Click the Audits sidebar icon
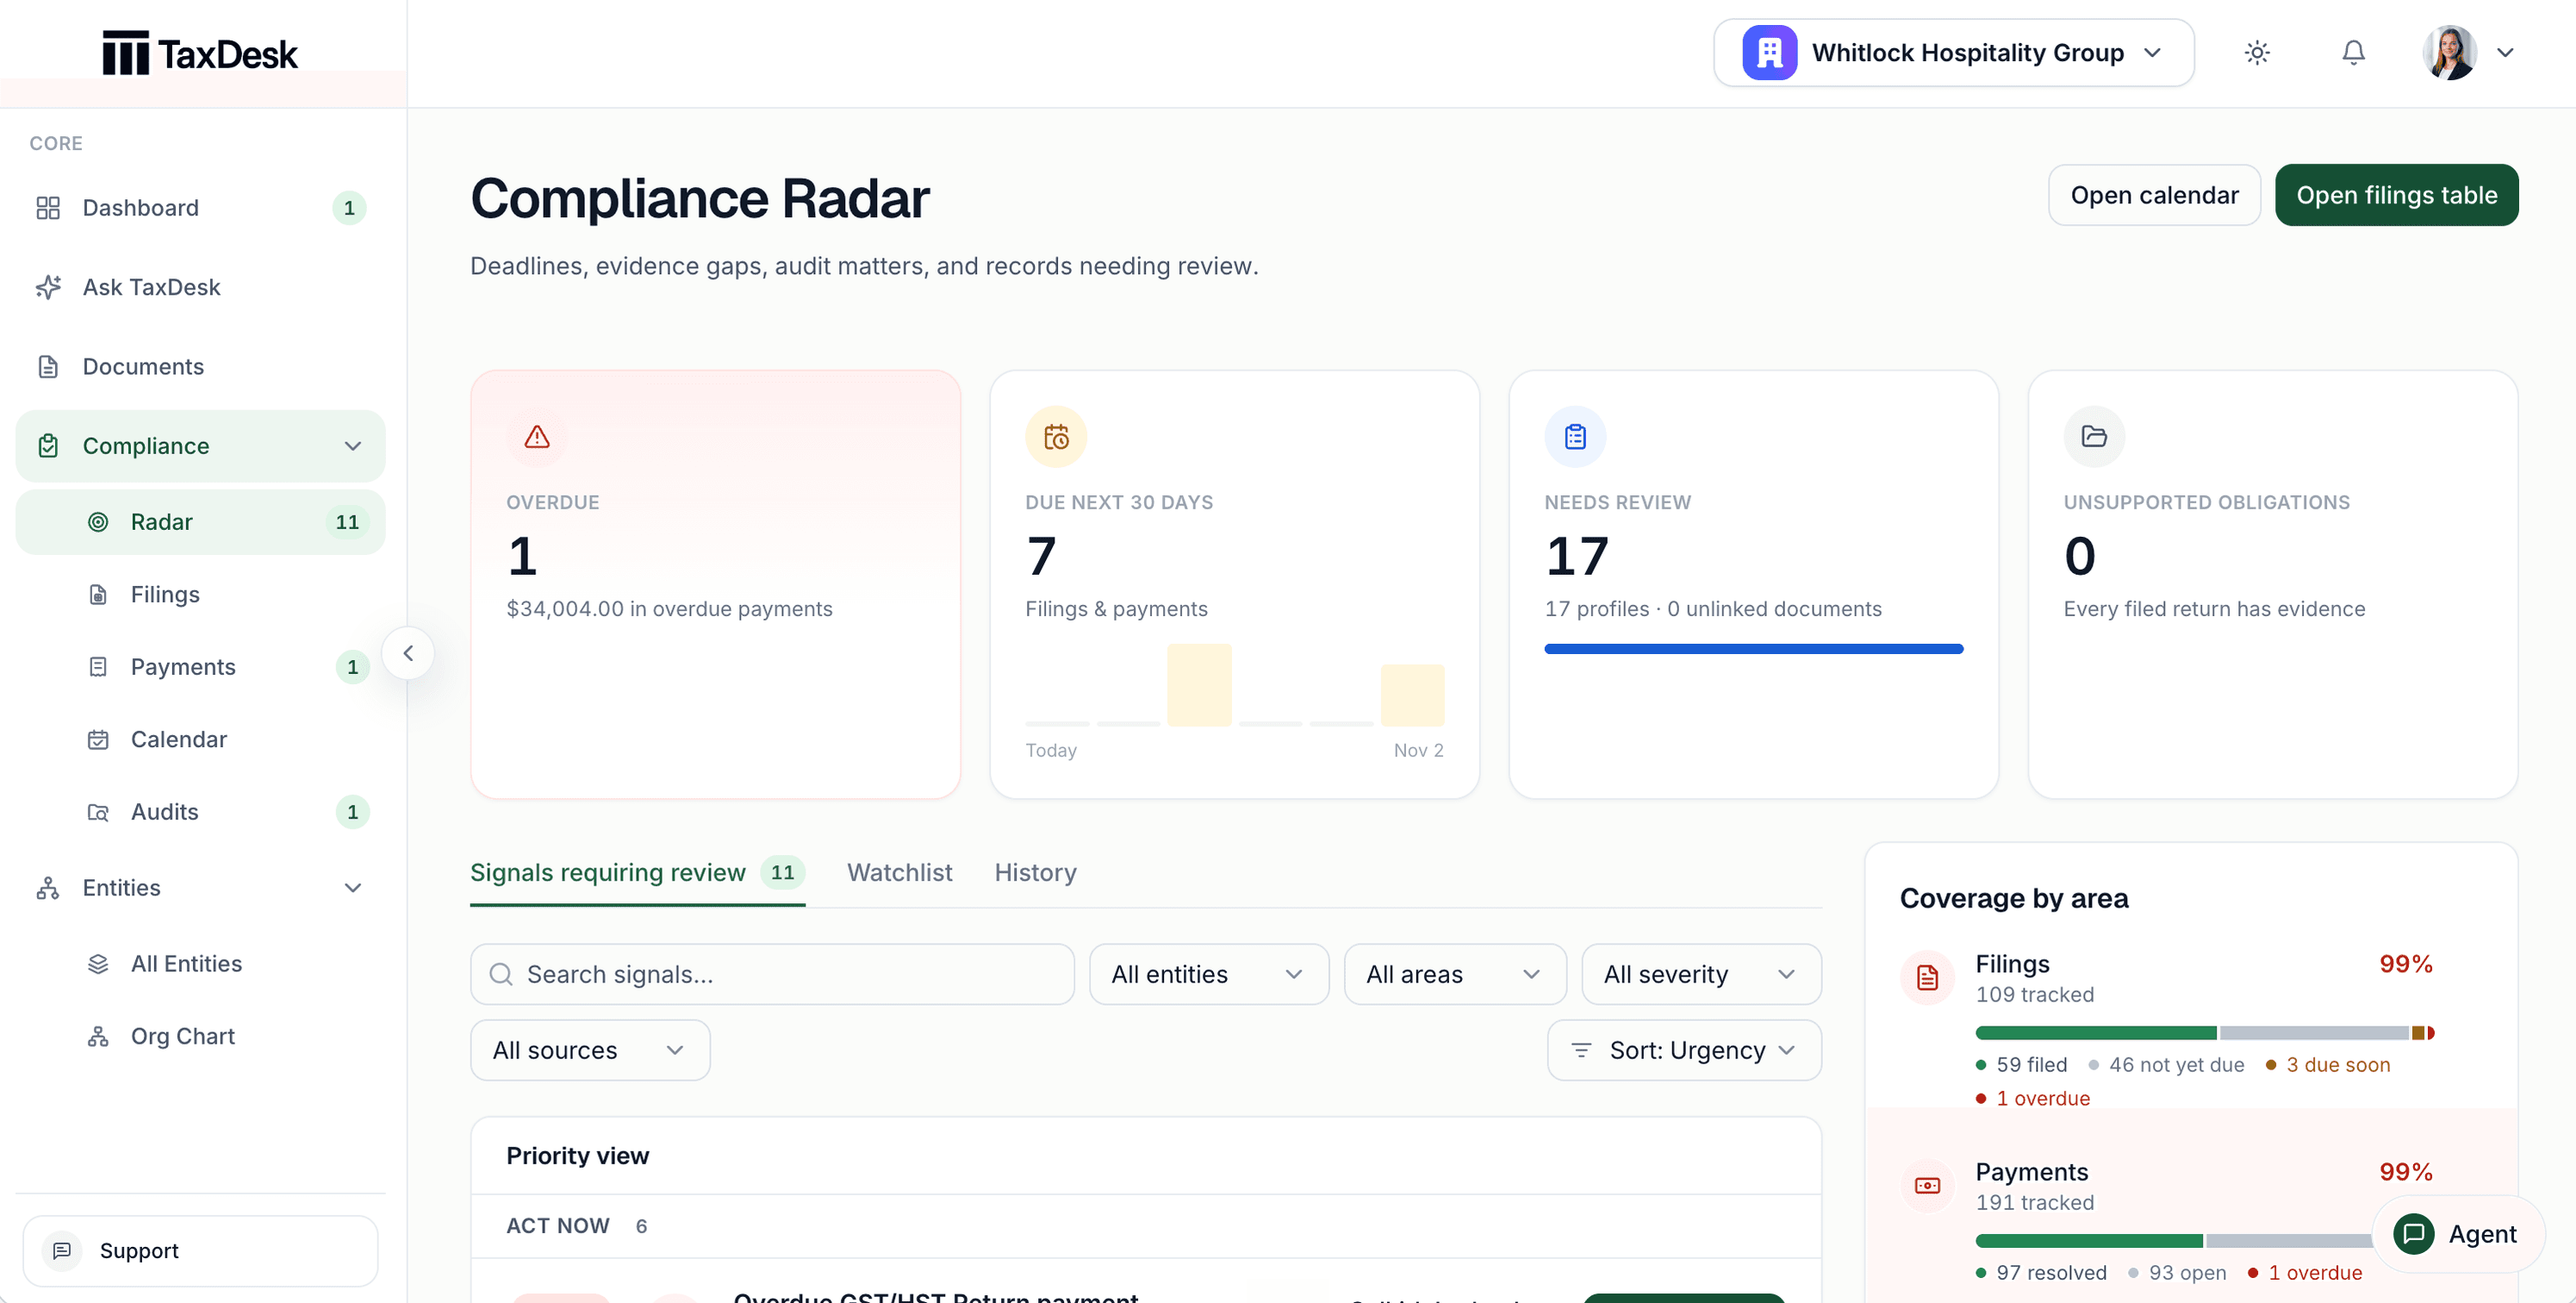The width and height of the screenshot is (2576, 1303). pyautogui.click(x=98, y=812)
